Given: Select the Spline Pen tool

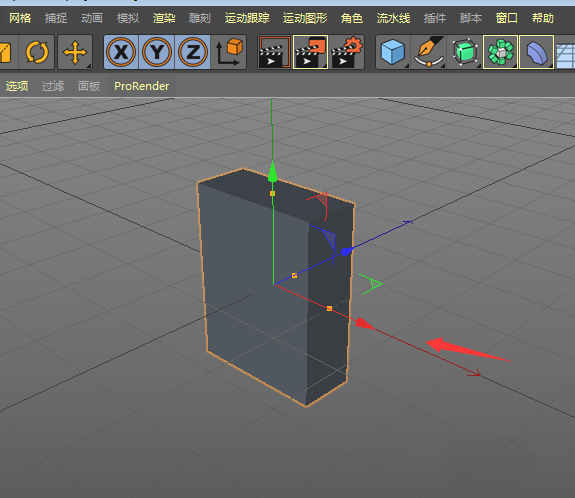Looking at the screenshot, I should coord(428,52).
